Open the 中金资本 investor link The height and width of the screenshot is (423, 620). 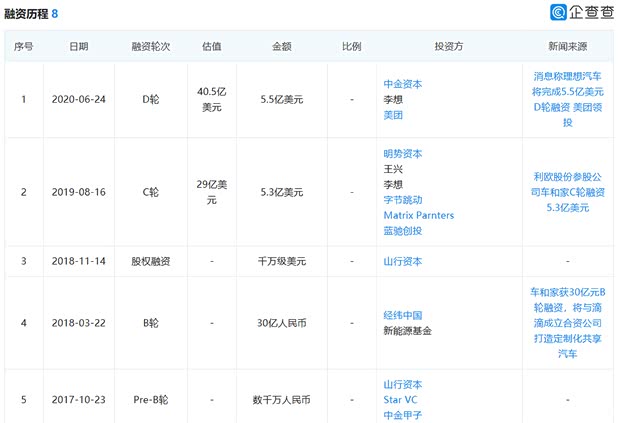click(x=403, y=85)
